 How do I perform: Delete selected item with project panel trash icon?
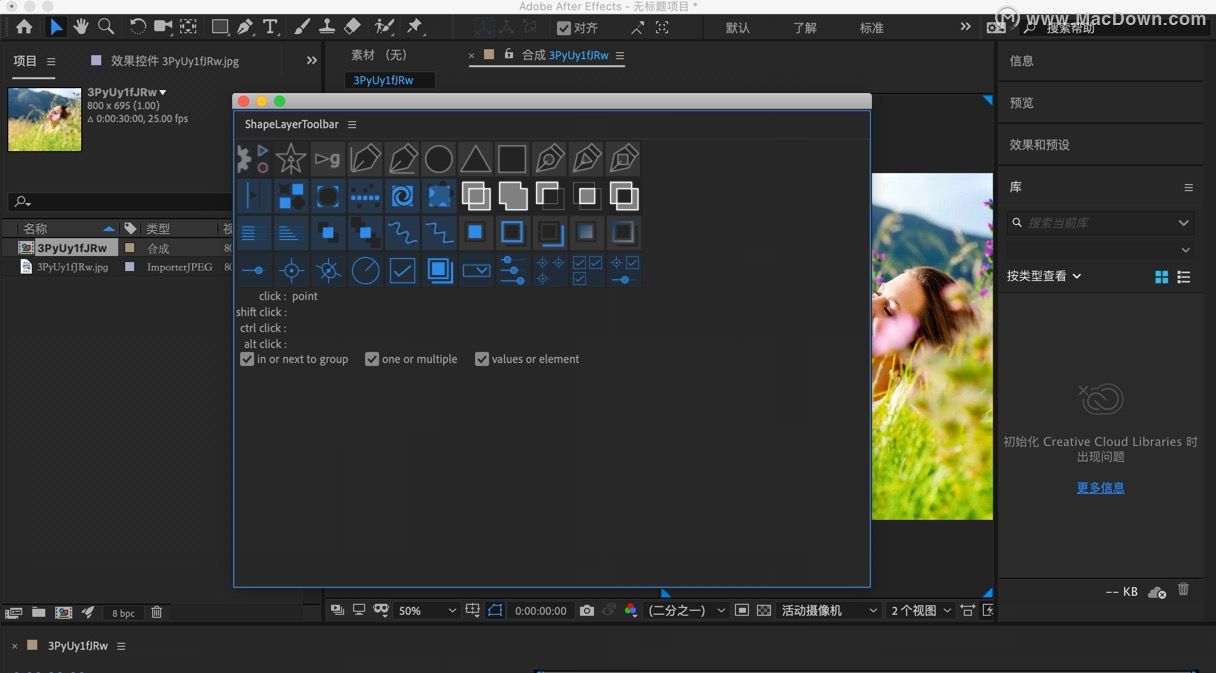pos(156,612)
